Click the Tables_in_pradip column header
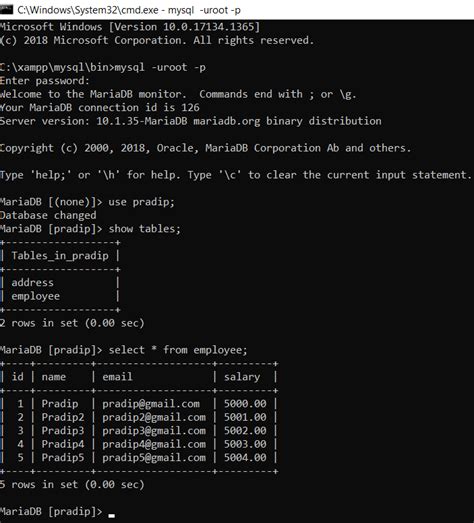This screenshot has height=523, width=474. point(60,256)
